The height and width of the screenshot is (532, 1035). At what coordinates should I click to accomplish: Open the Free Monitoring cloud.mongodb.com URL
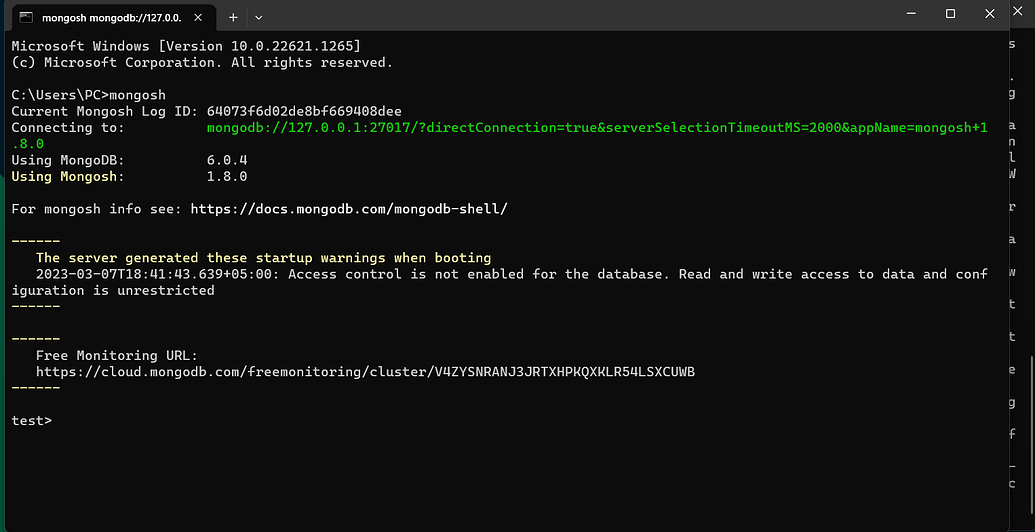(x=365, y=372)
